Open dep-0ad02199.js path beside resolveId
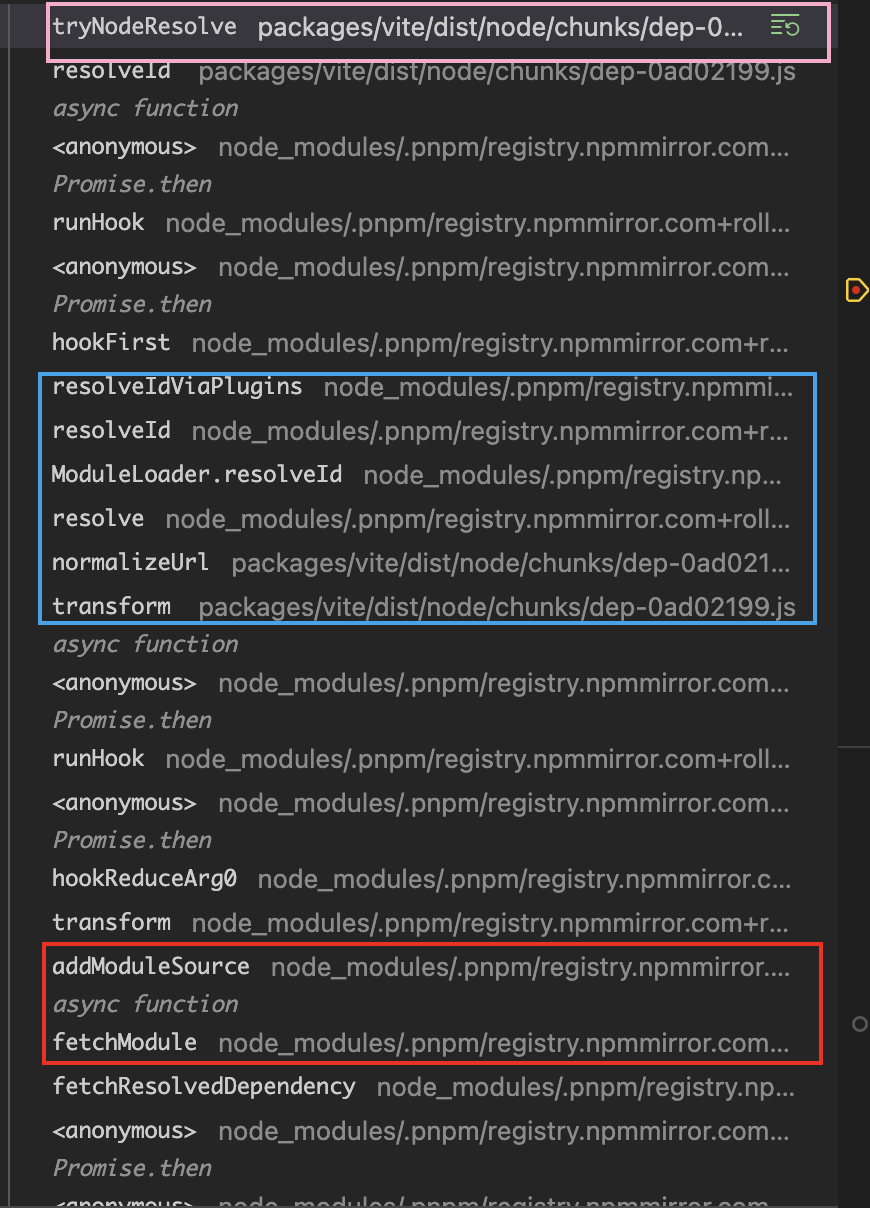 tap(497, 72)
